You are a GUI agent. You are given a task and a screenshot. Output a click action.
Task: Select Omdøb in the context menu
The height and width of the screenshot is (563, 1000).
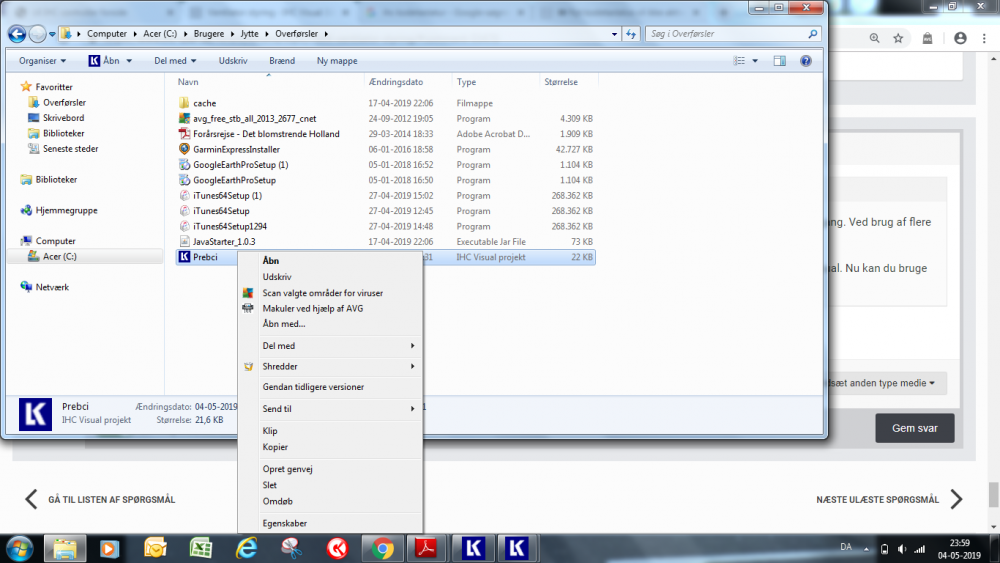click(277, 501)
